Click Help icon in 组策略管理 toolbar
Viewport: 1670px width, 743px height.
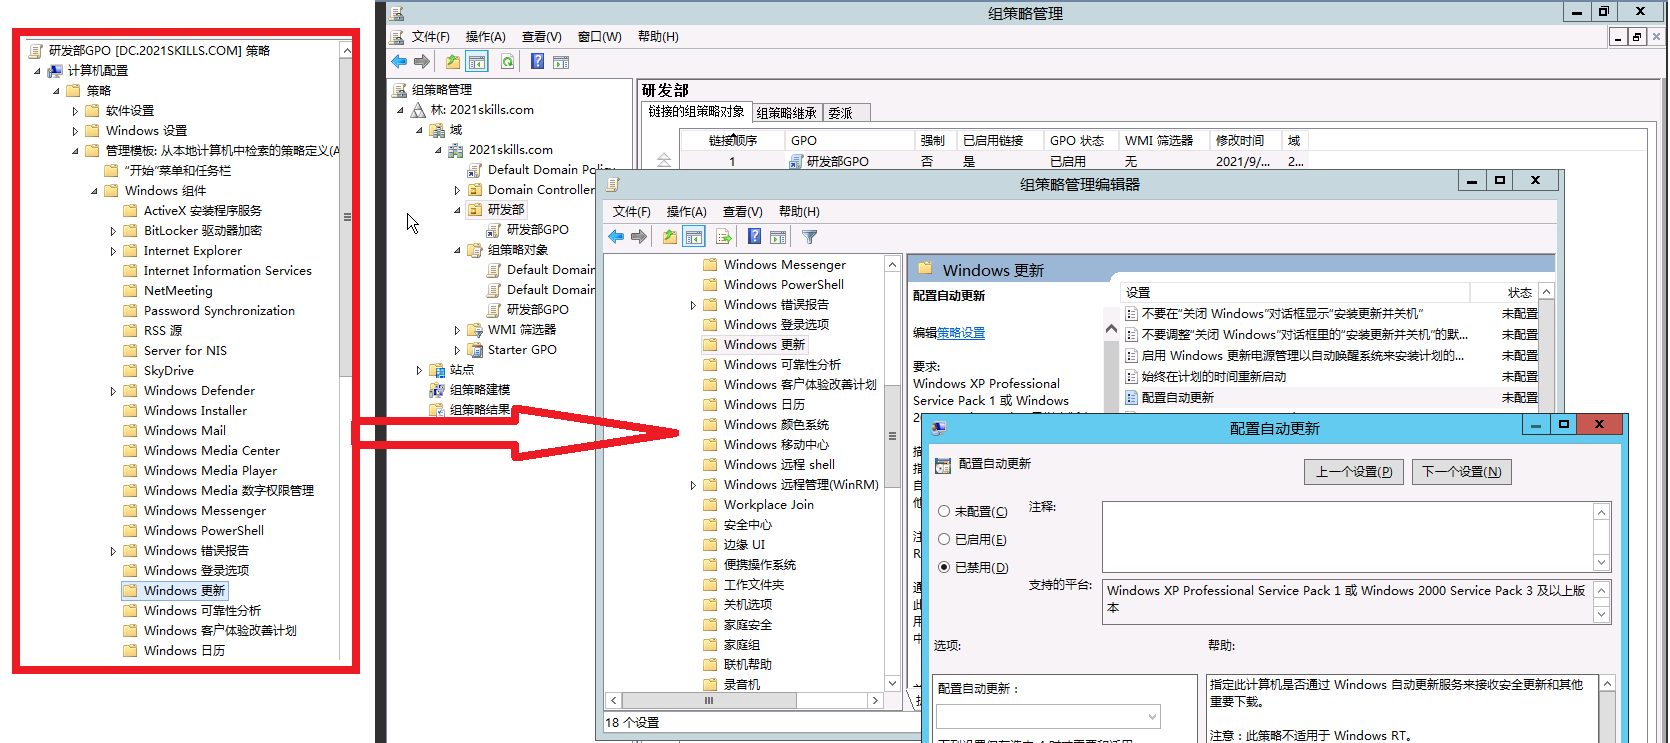[x=537, y=62]
